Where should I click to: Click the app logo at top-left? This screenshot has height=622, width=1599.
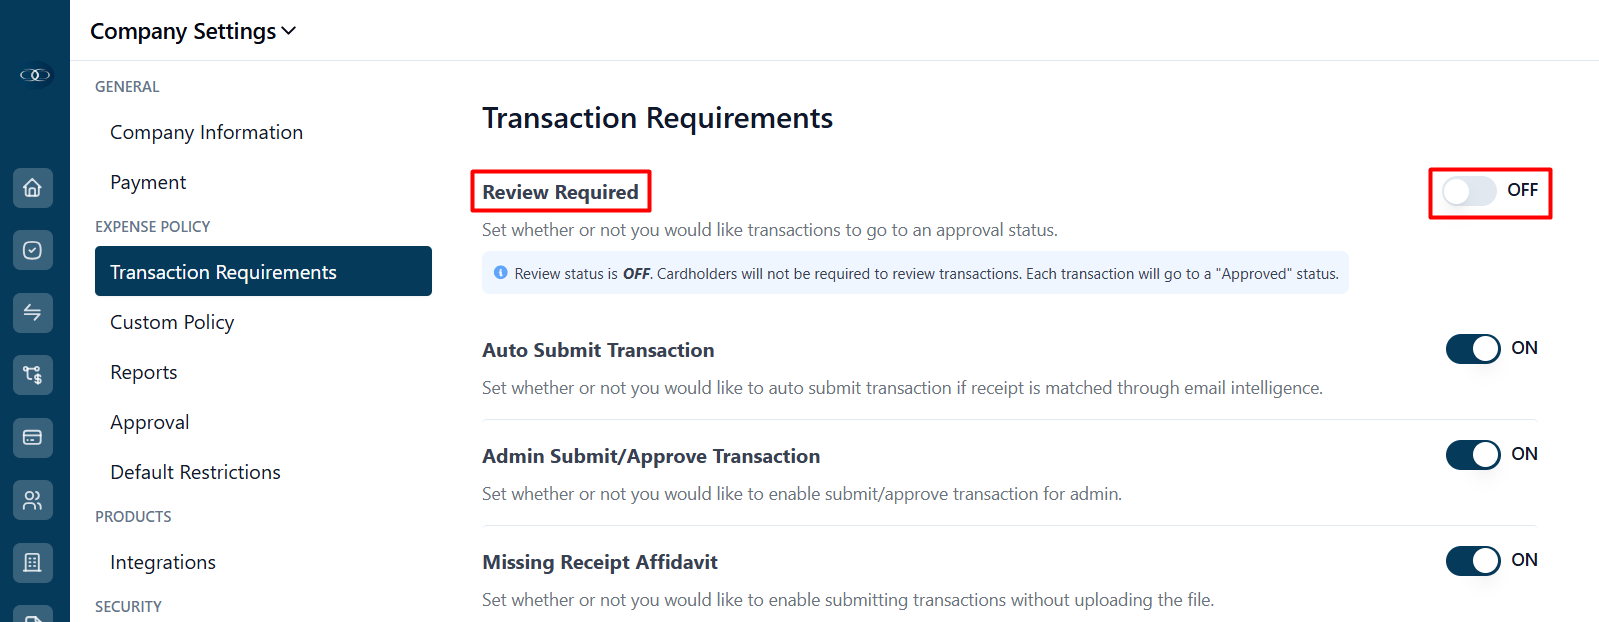coord(35,75)
